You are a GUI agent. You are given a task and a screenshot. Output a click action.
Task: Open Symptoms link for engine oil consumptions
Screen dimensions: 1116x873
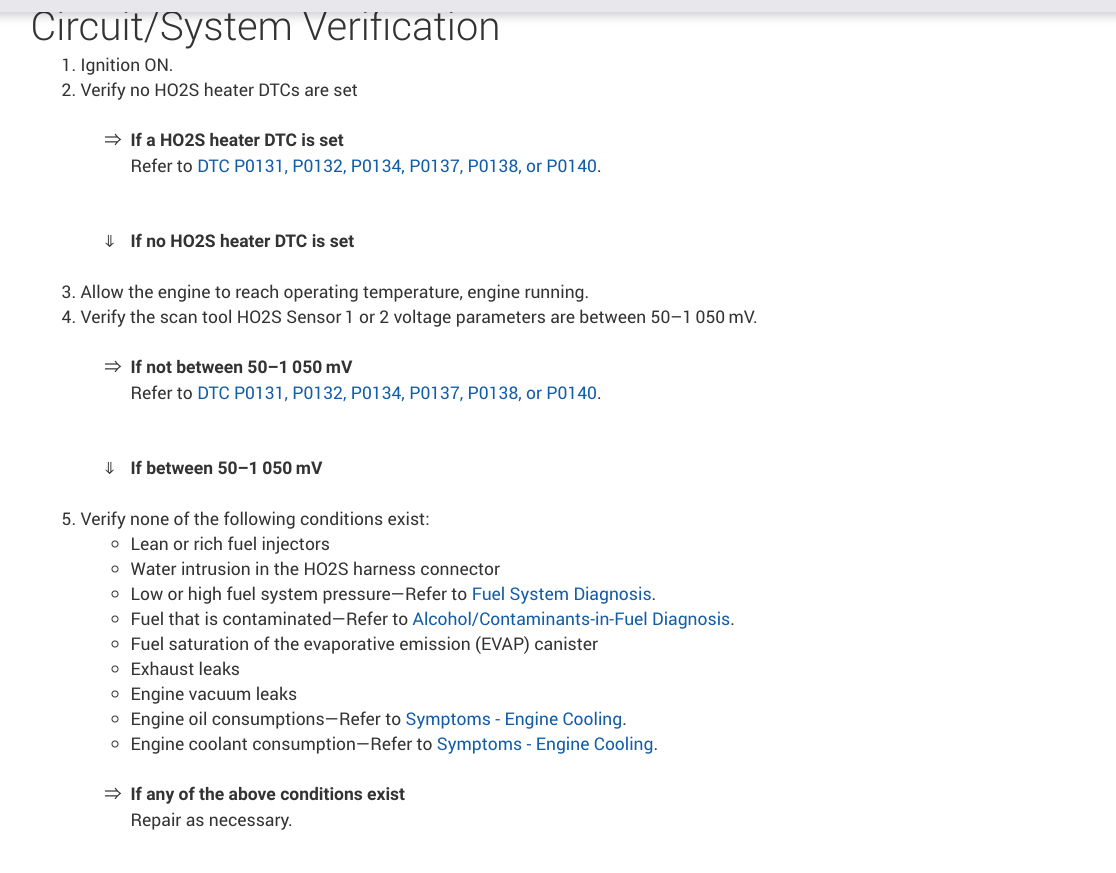pyautogui.click(x=514, y=719)
